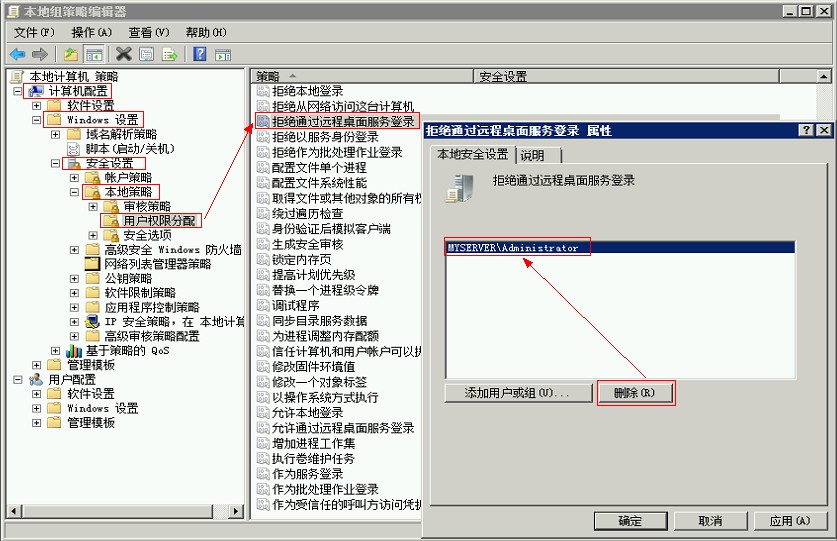Click the Properties toolbar icon
This screenshot has width=837, height=541.
(147, 54)
